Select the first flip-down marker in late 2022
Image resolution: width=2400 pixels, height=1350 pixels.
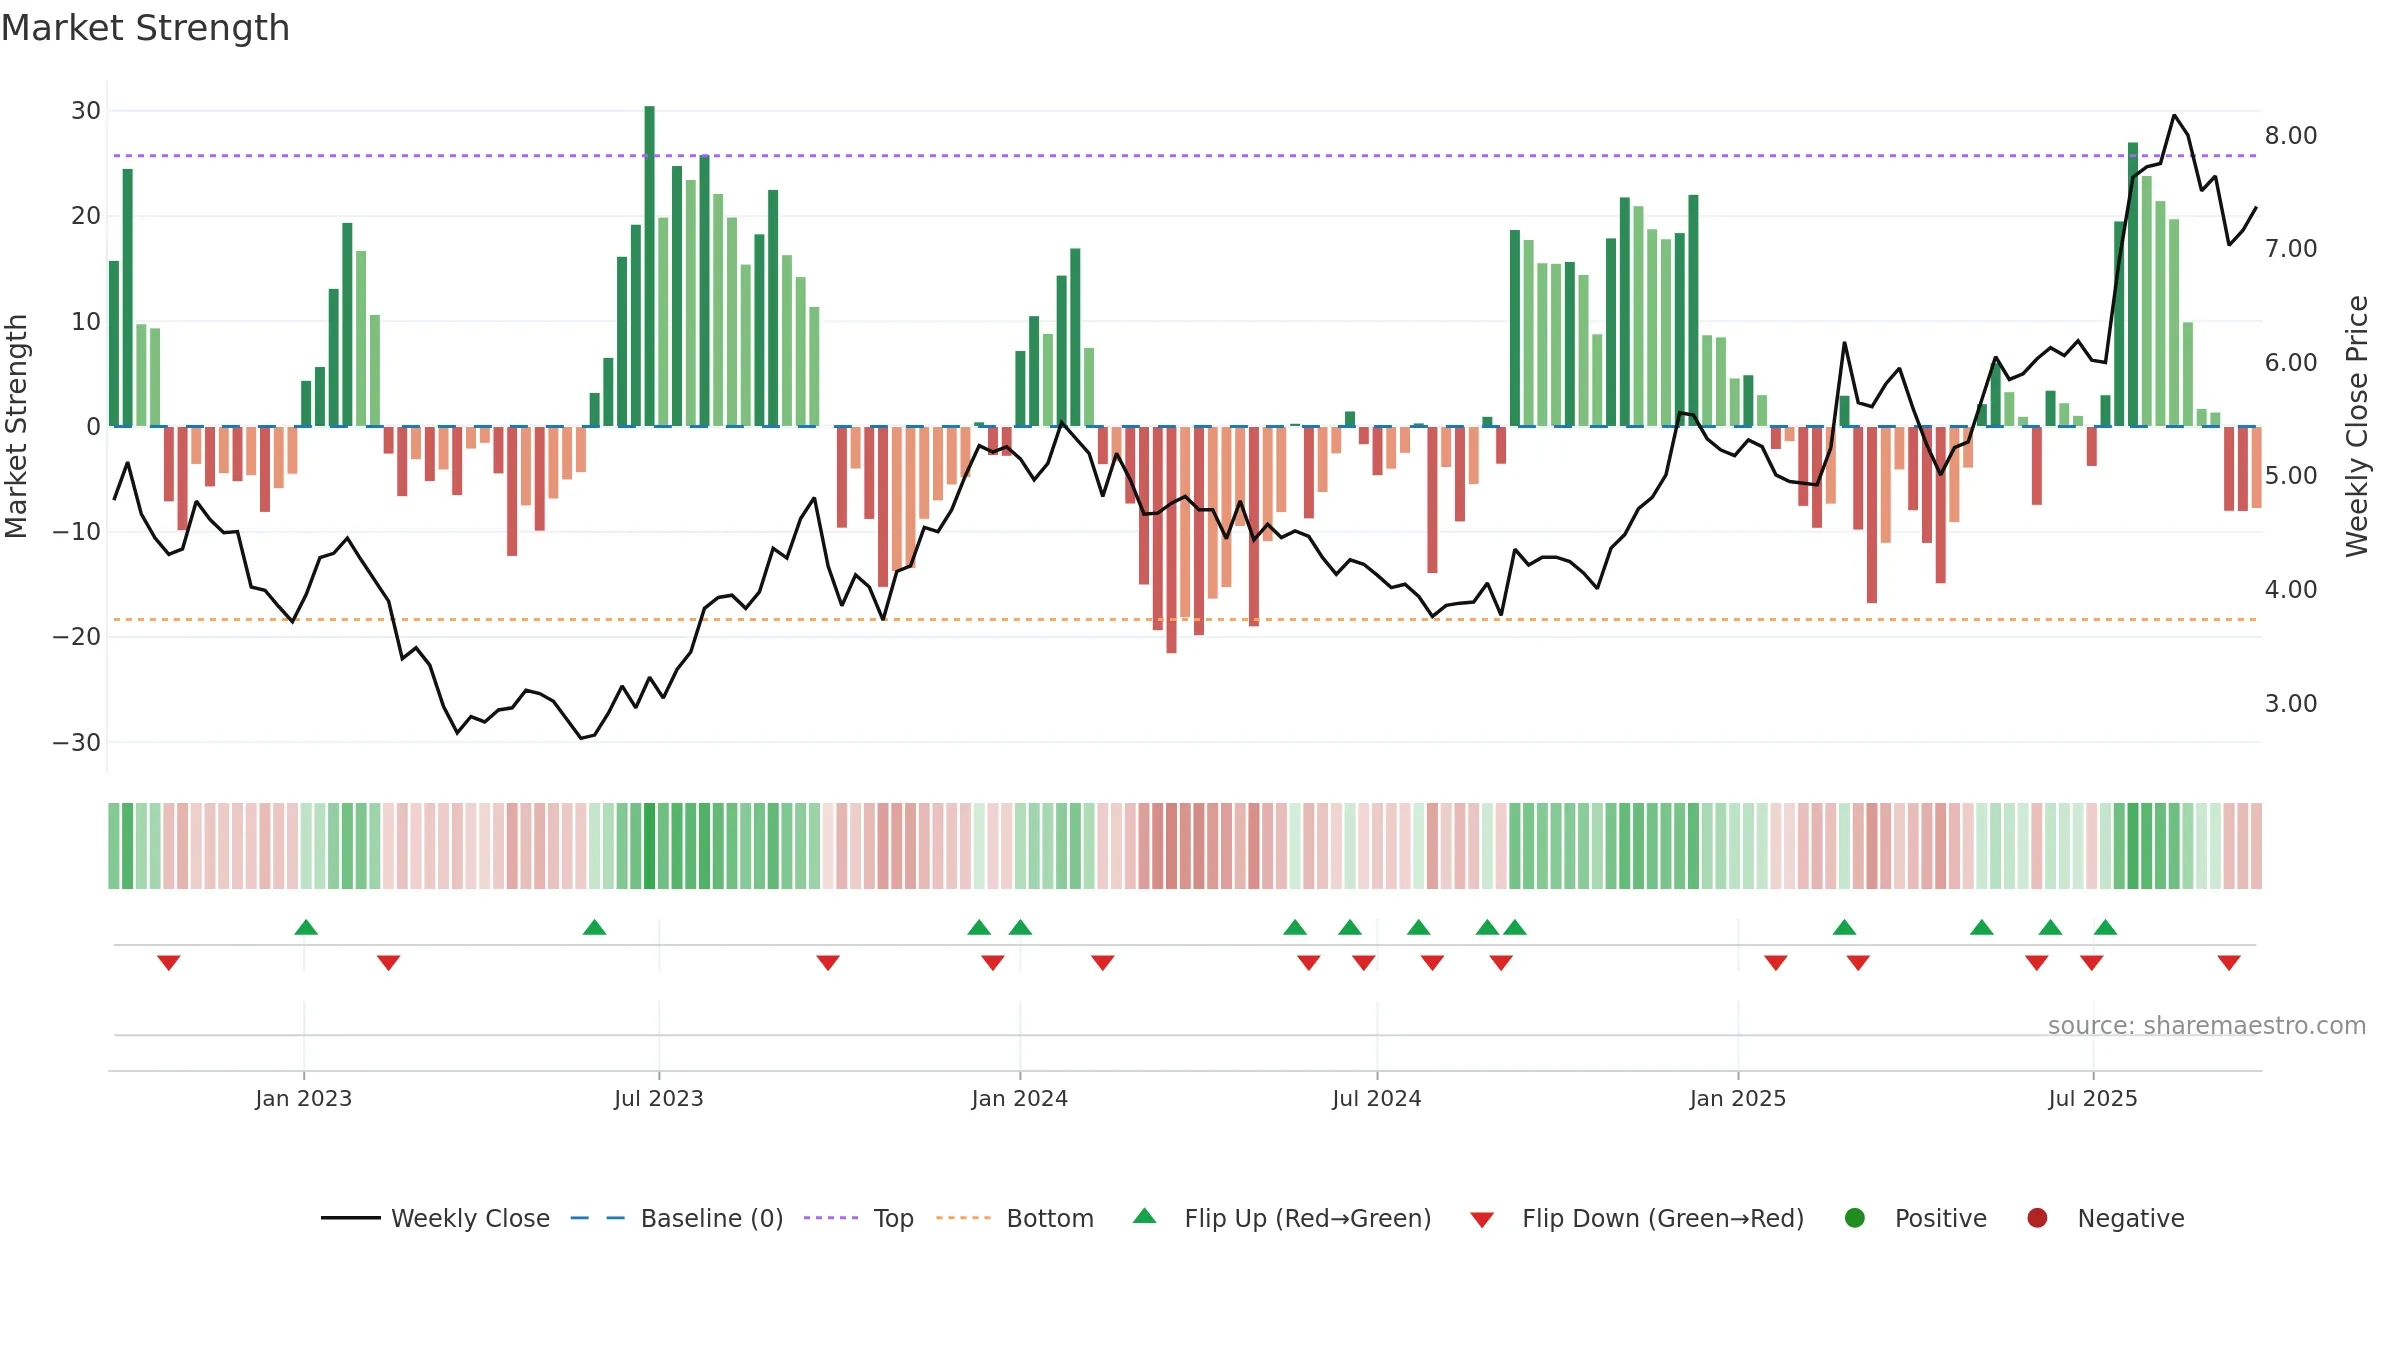[x=169, y=963]
